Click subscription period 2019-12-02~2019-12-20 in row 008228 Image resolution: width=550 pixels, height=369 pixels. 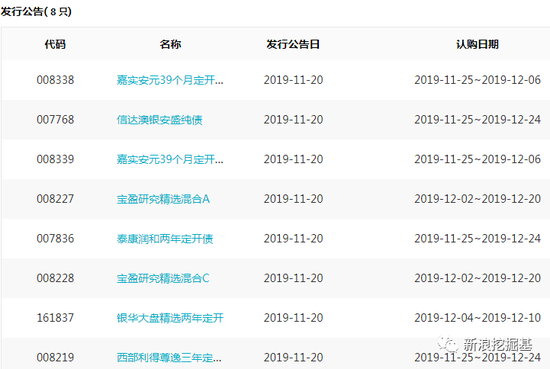477,278
